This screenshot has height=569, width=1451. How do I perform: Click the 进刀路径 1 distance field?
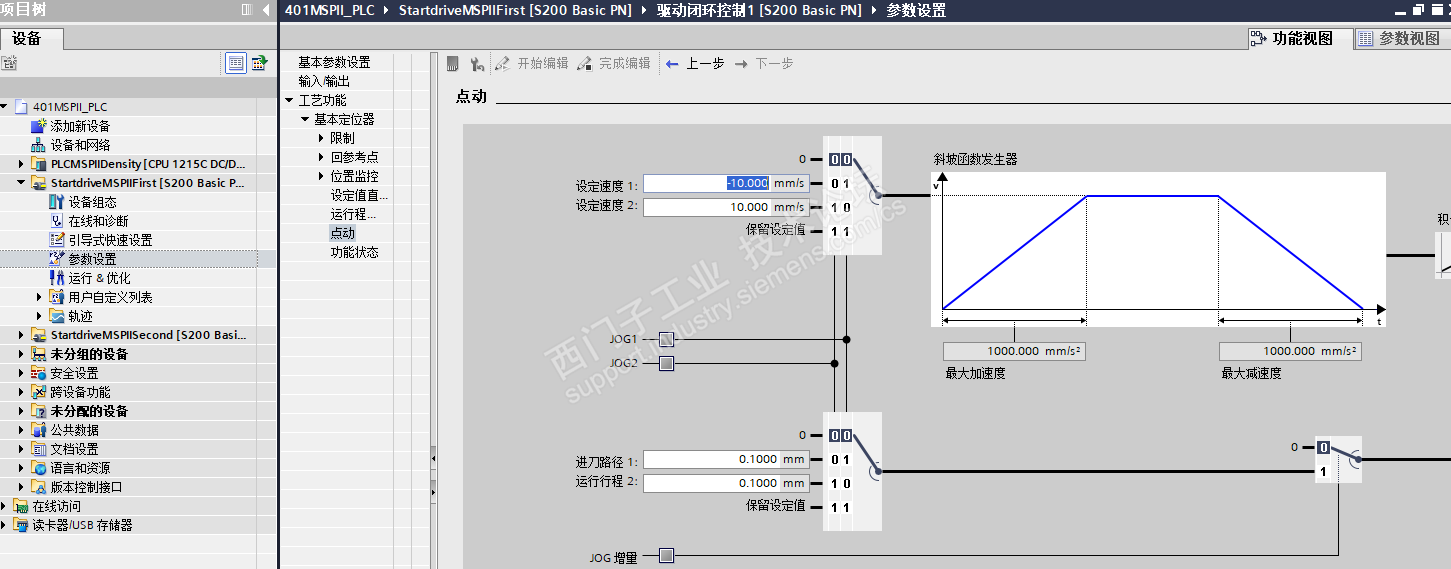726,459
